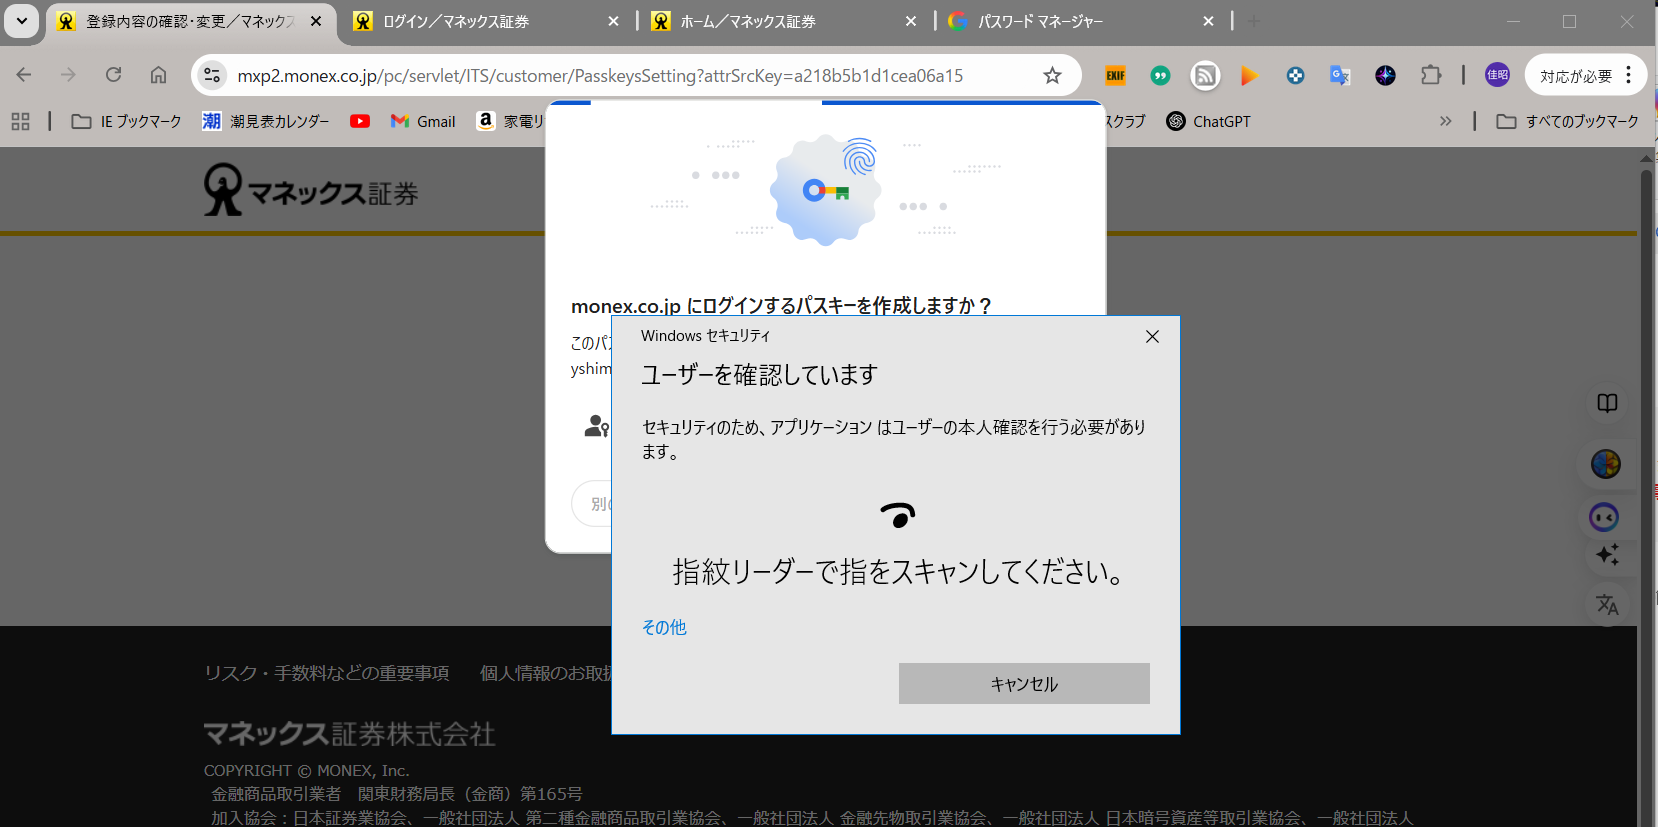Image resolution: width=1658 pixels, height=827 pixels.
Task: Click the Chrome profile avatar
Action: pos(1497,76)
